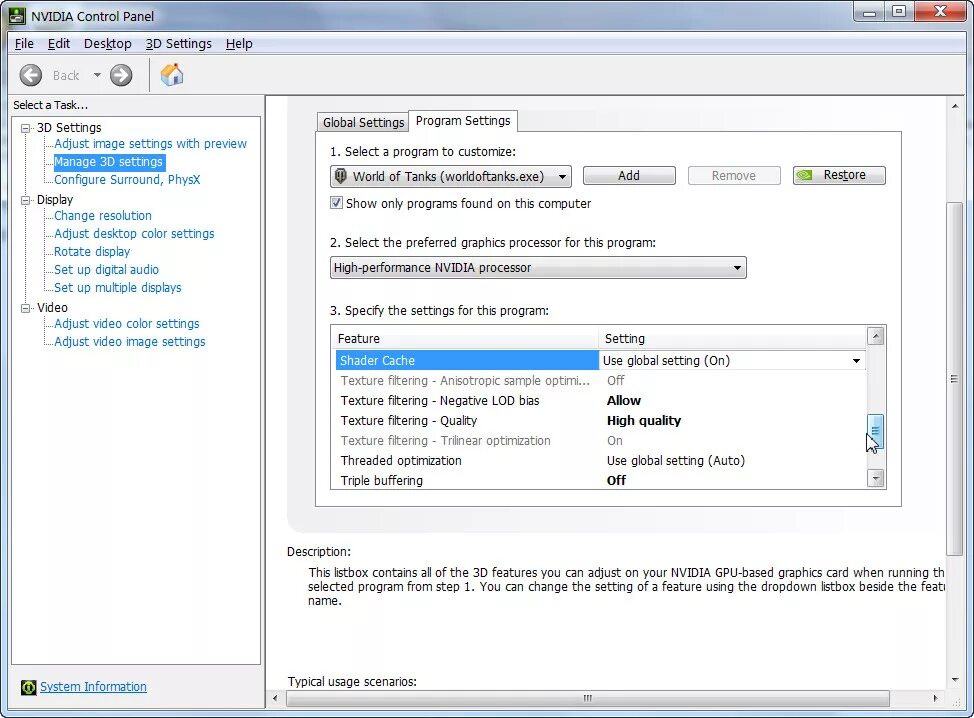This screenshot has width=974, height=718.
Task: Open the 3D Settings menu
Action: pos(178,43)
